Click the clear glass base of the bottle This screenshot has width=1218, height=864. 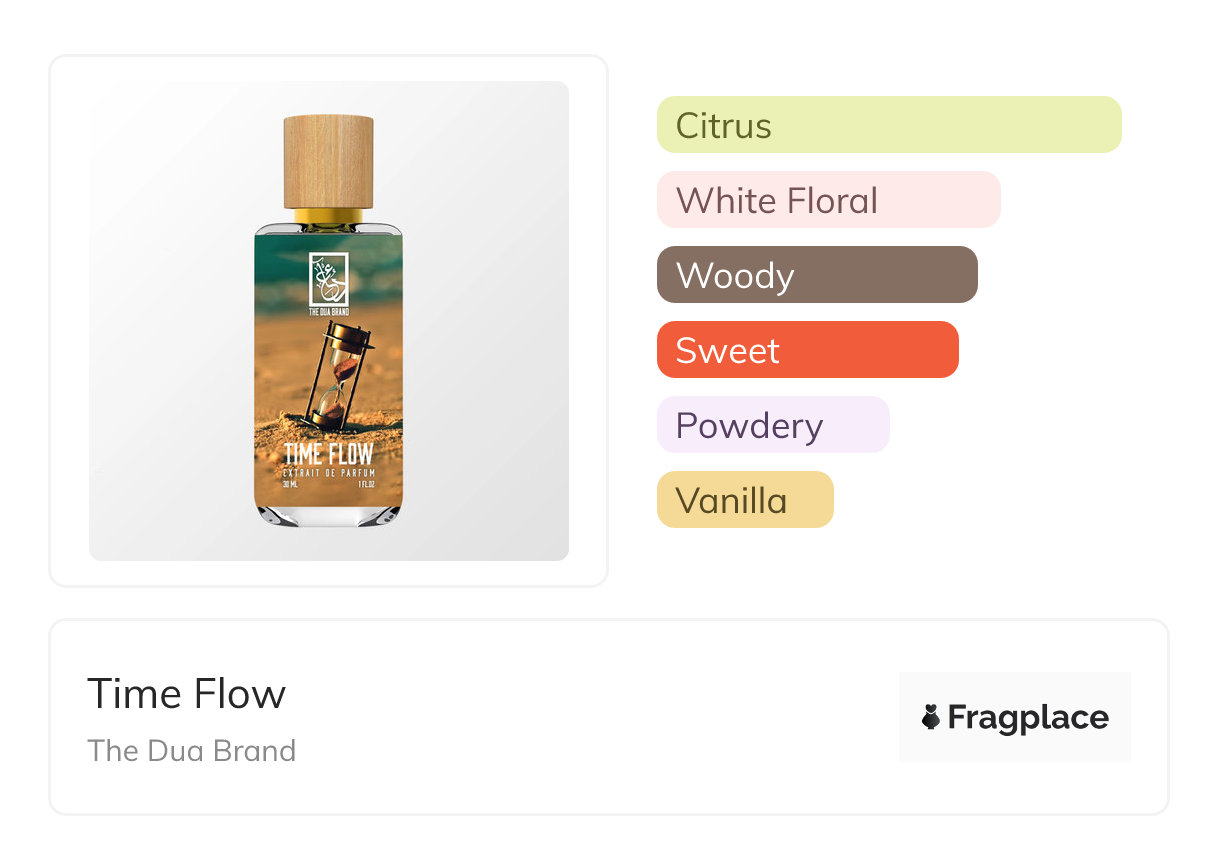[x=328, y=516]
